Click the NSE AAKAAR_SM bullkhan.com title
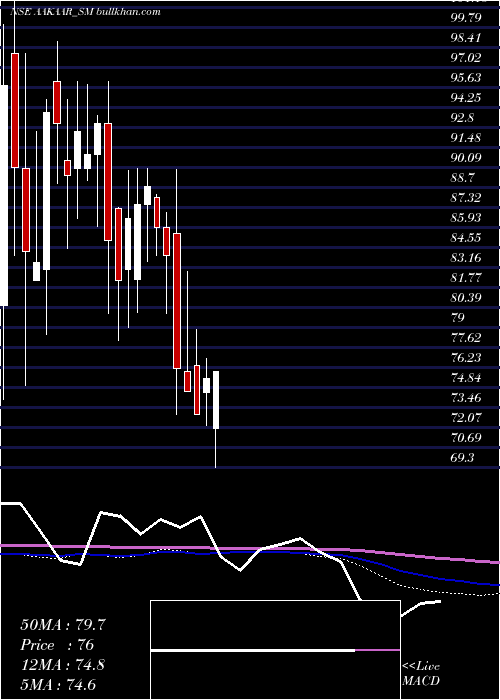This screenshot has width=500, height=700. pos(85,12)
